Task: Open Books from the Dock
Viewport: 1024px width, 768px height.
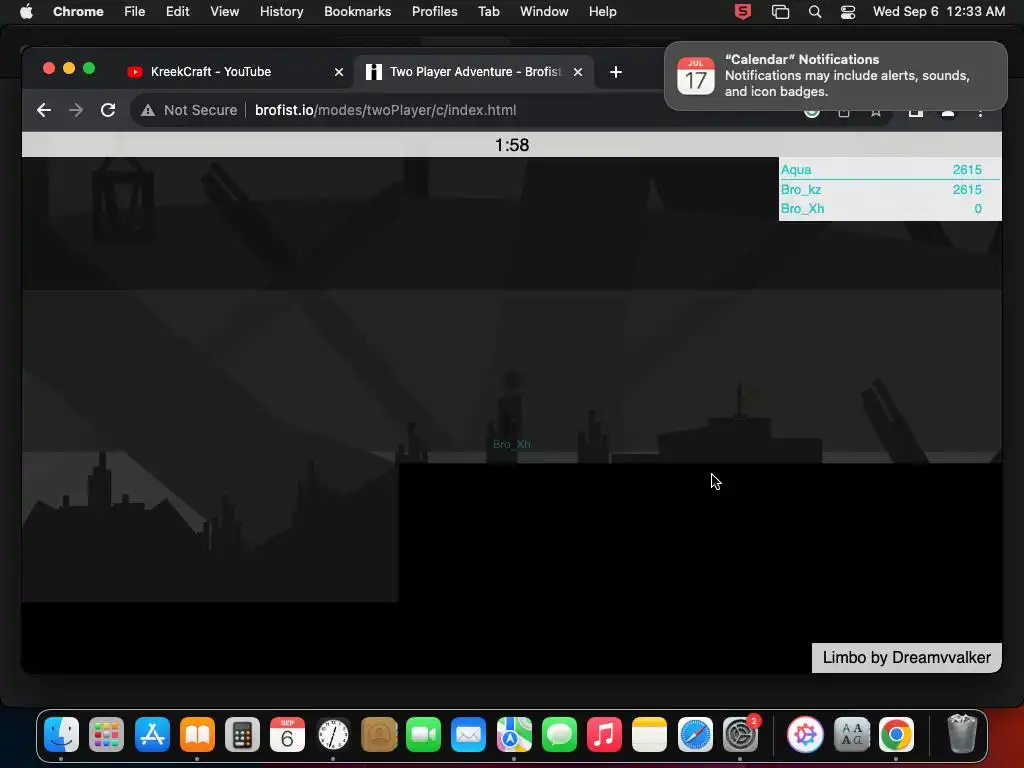Action: tap(197, 735)
